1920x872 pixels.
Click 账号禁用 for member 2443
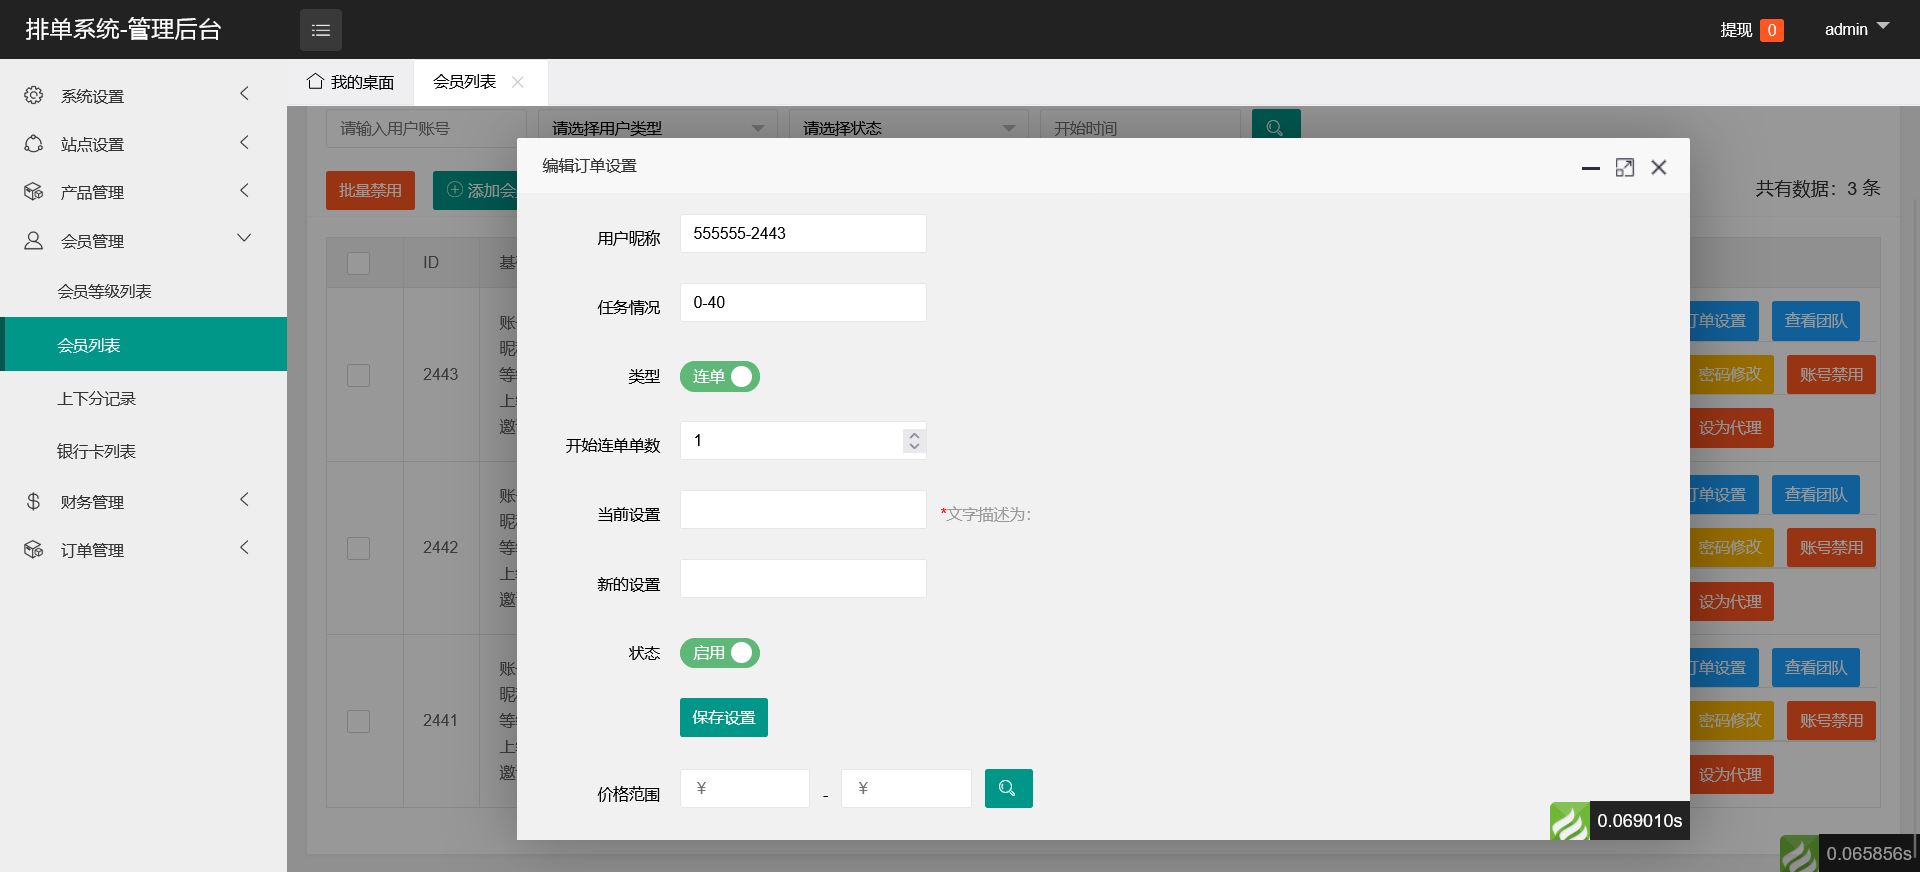click(1830, 375)
